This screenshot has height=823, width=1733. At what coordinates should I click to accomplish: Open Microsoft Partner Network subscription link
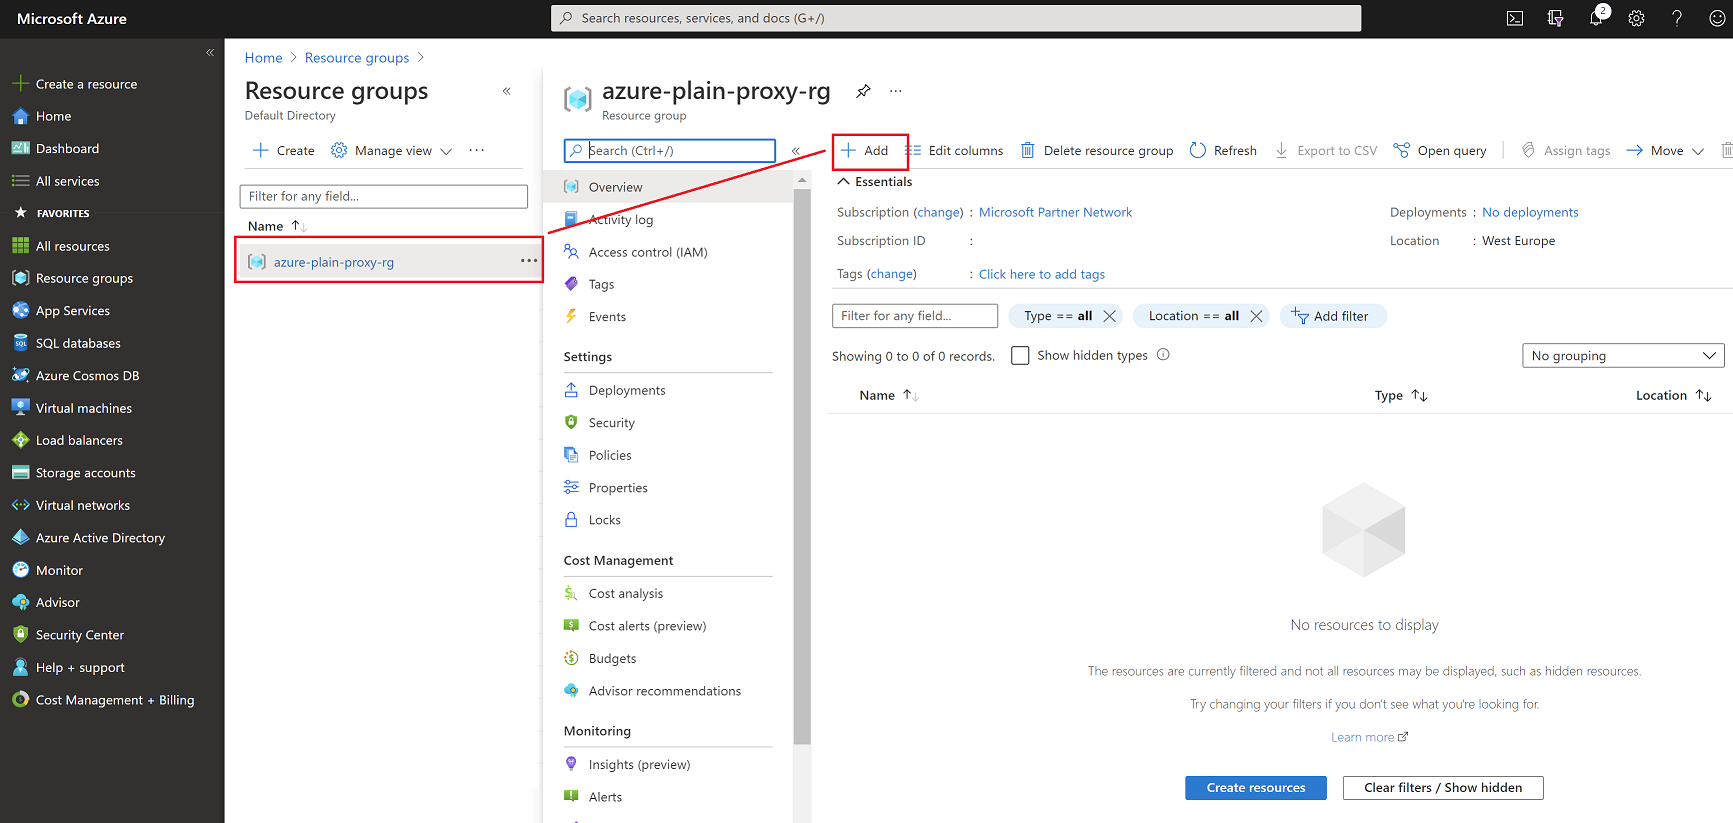pos(1055,212)
